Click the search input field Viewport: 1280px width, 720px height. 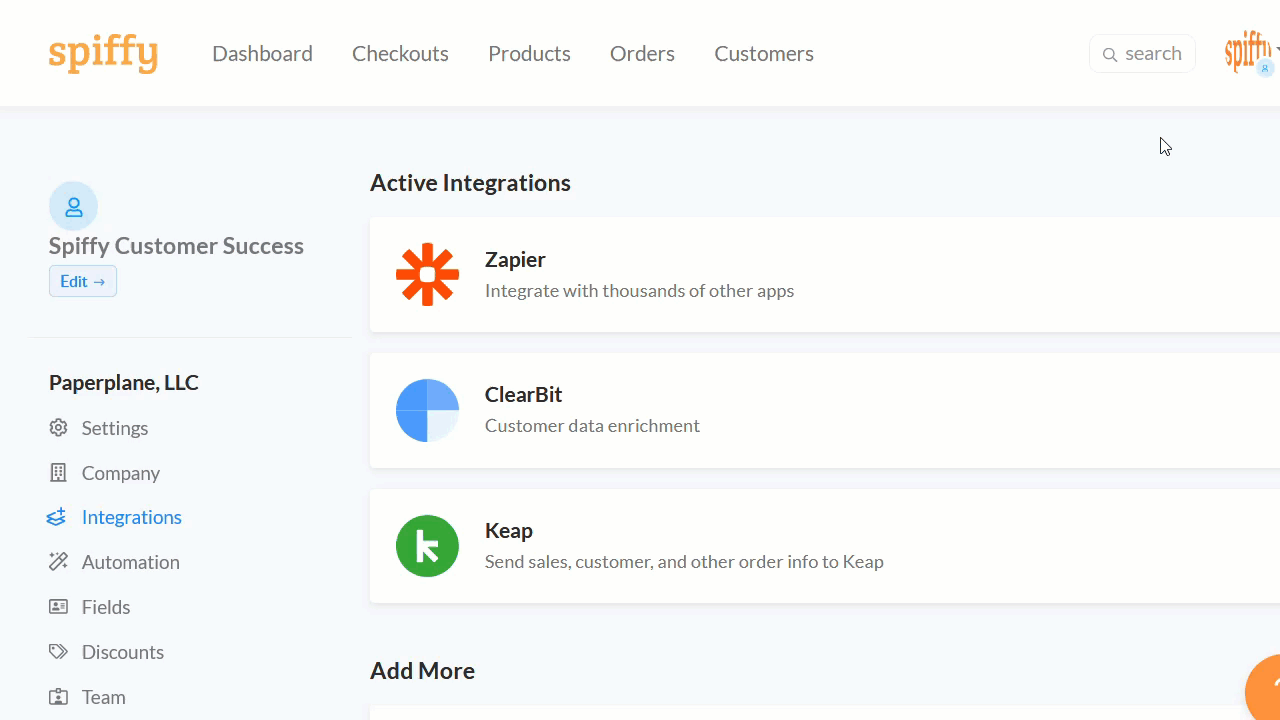pos(1142,54)
